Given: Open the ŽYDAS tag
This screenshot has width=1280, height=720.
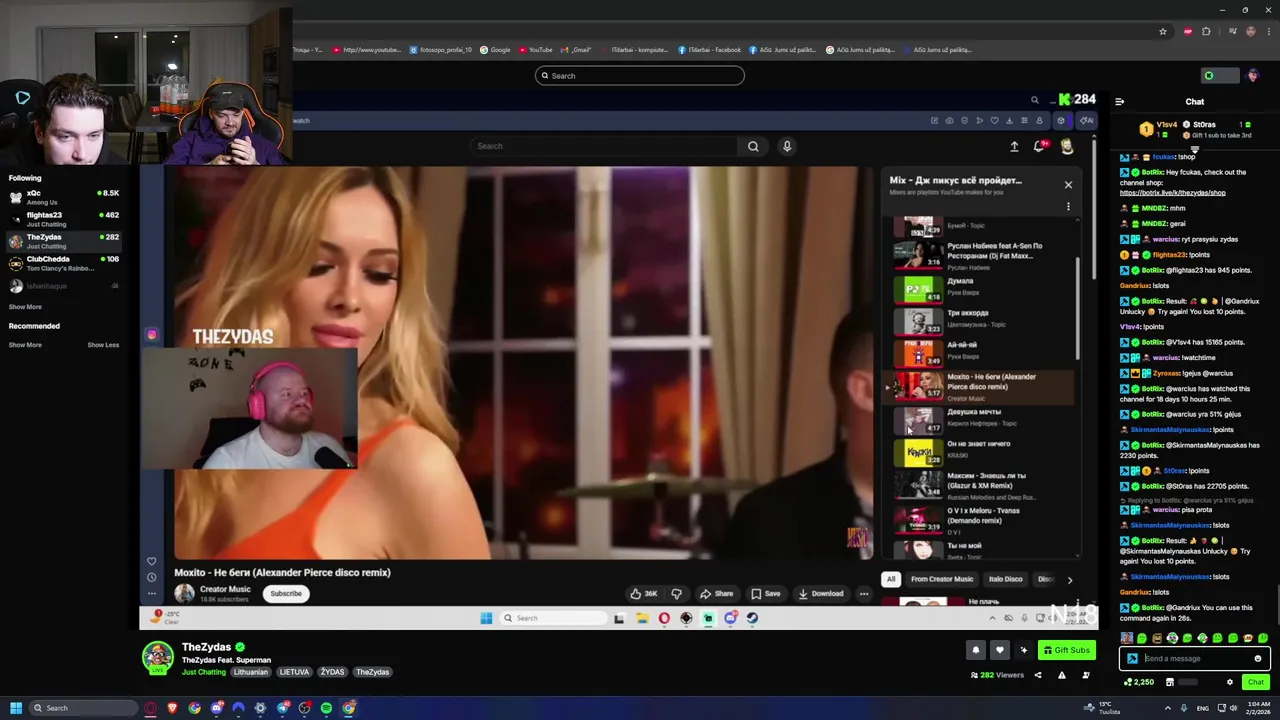Looking at the screenshot, I should (x=332, y=672).
